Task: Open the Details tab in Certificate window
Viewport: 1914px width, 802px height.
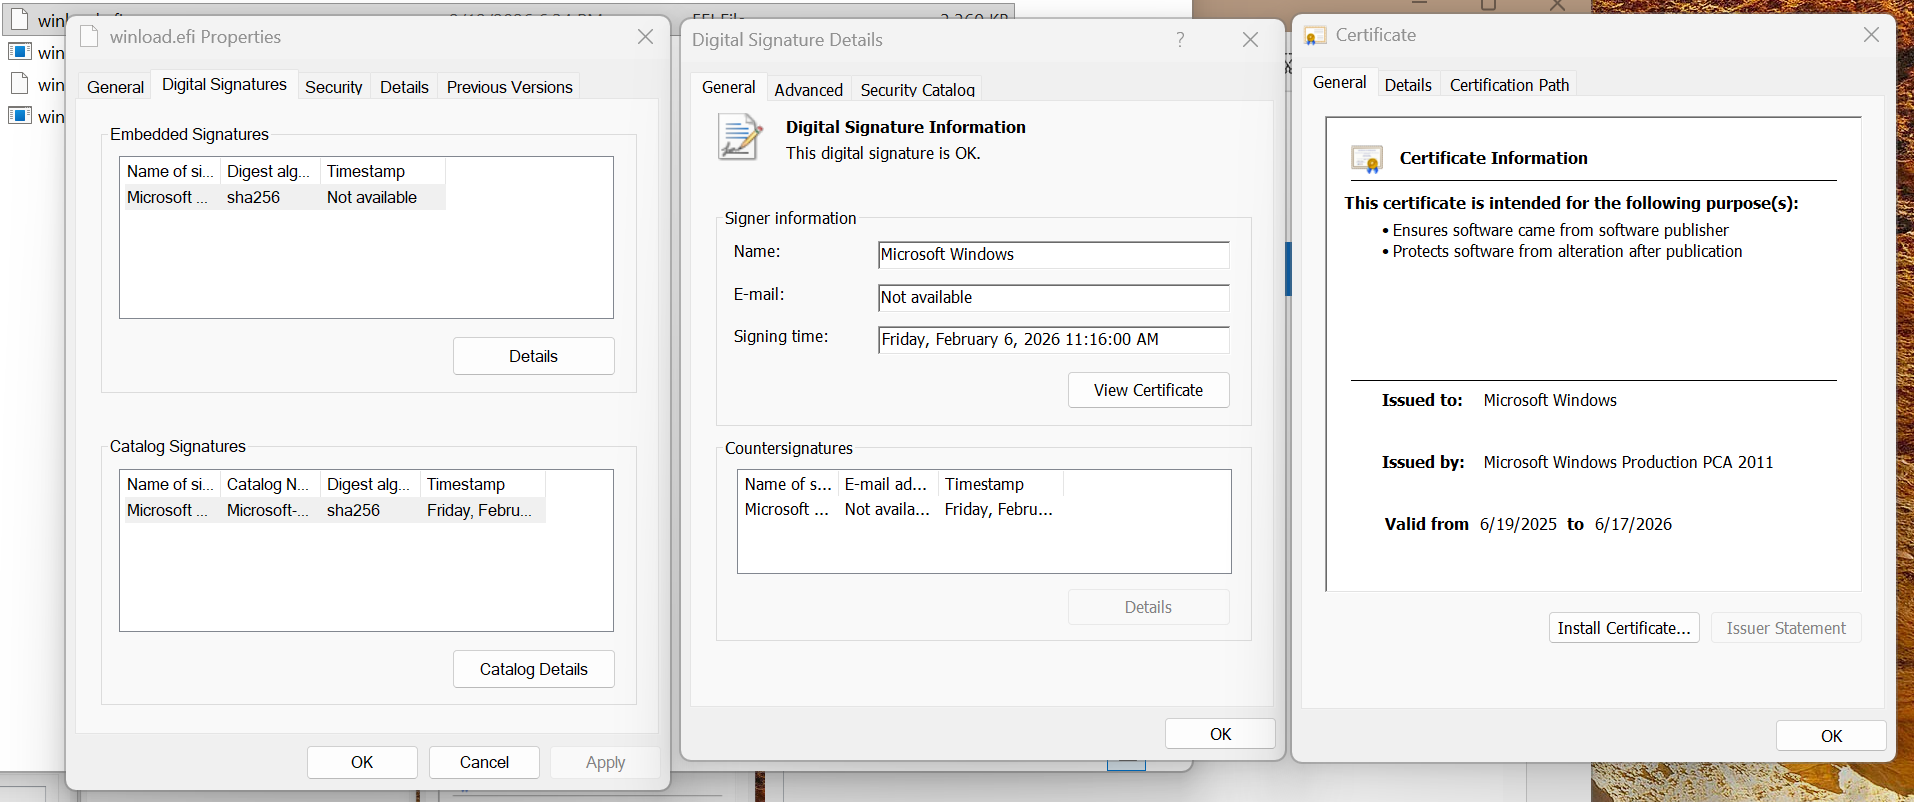Action: (x=1408, y=85)
